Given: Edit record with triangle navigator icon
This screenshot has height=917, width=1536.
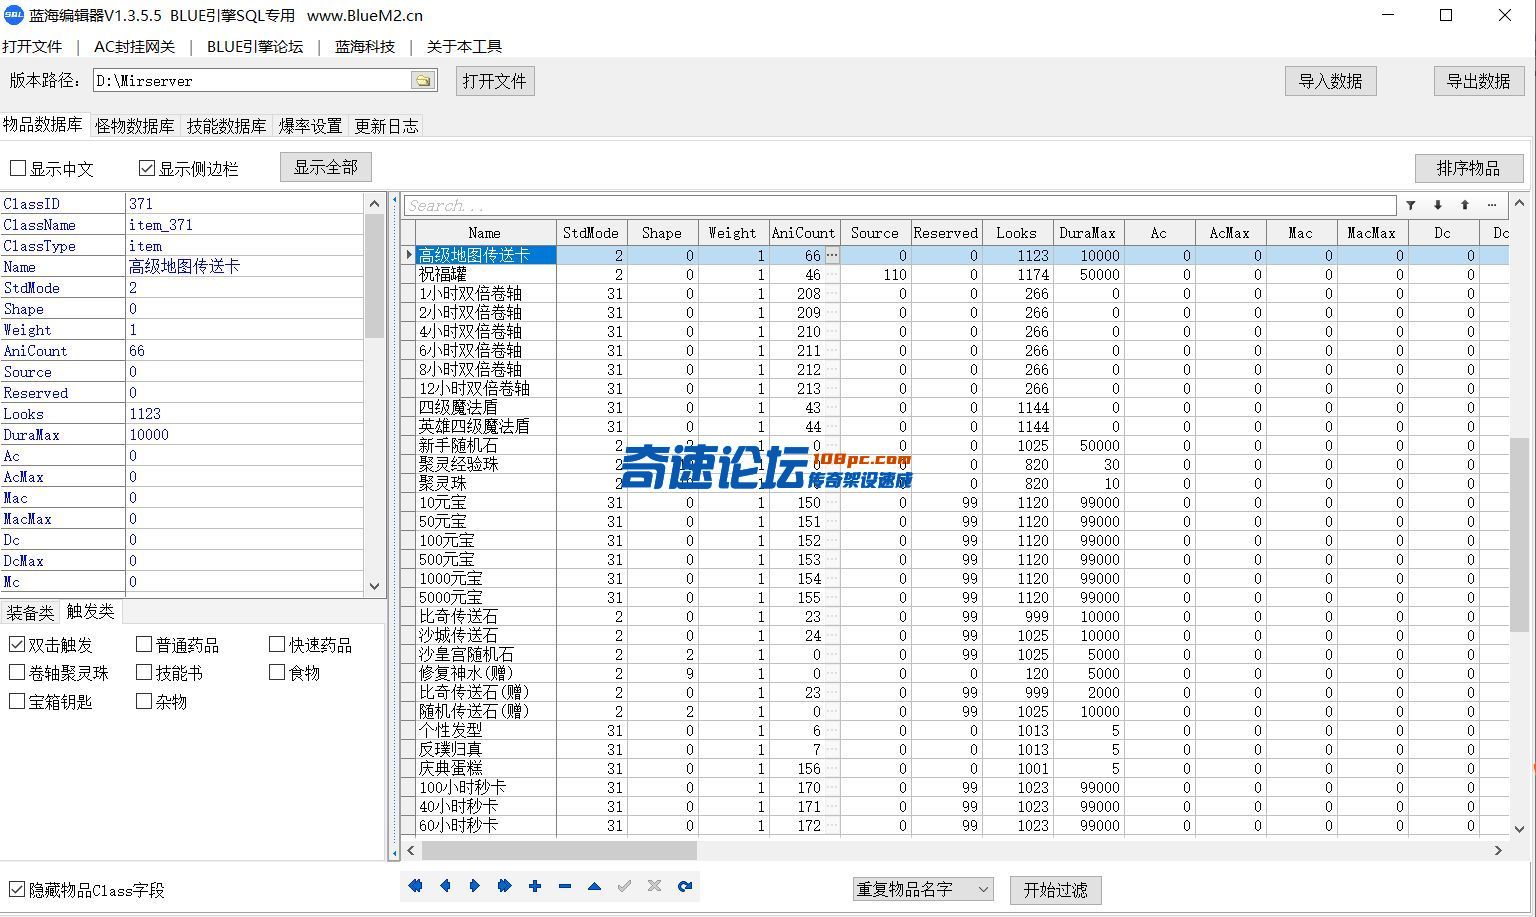Looking at the screenshot, I should point(595,886).
